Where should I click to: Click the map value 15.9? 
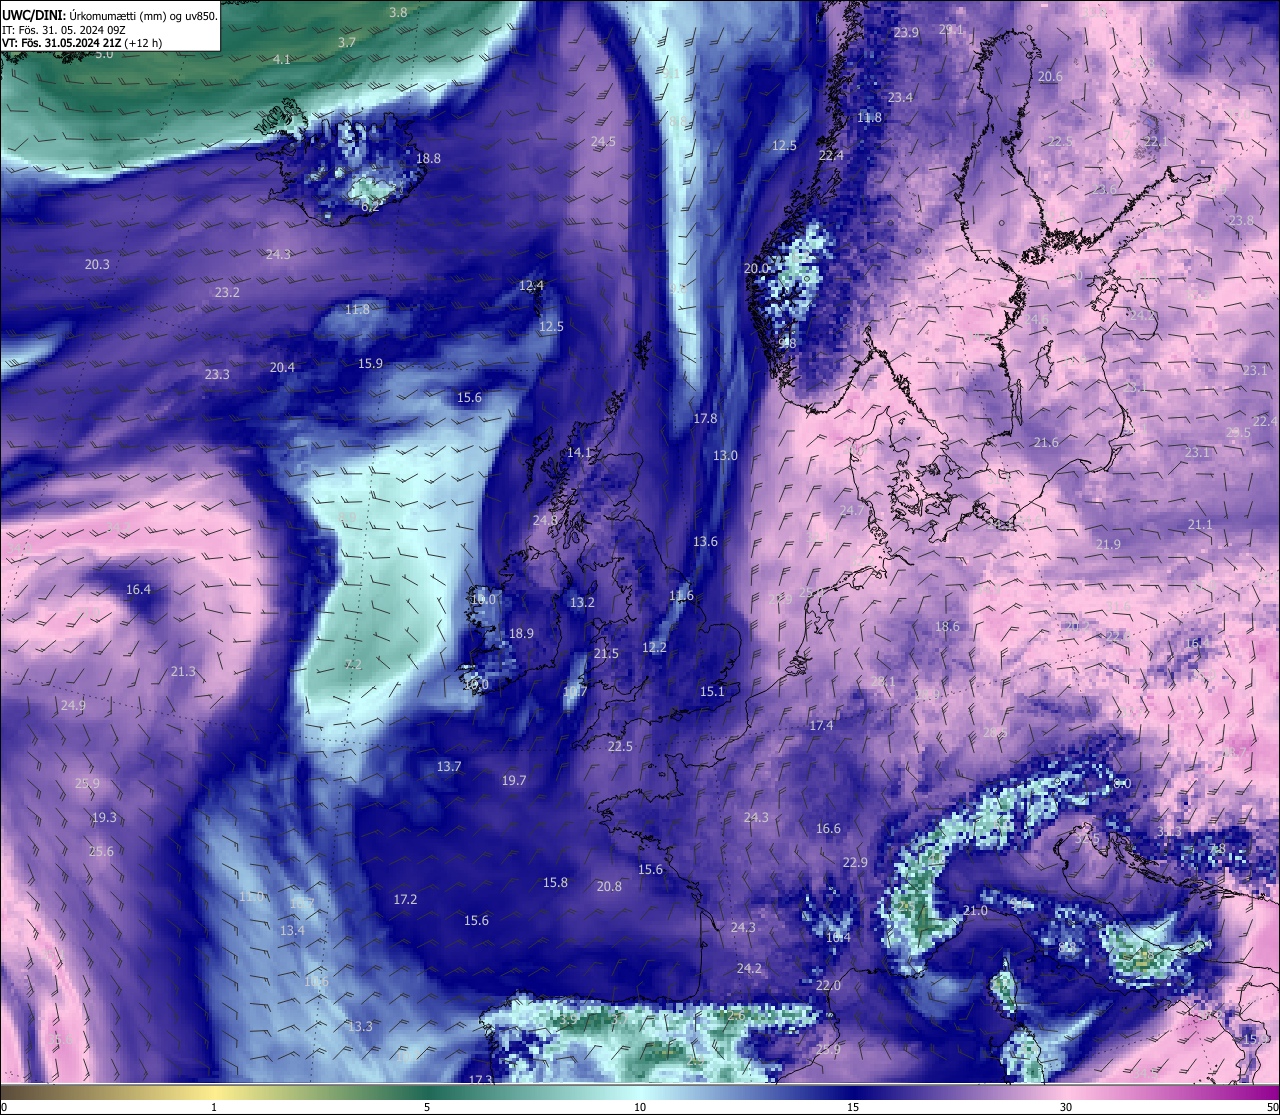tap(370, 363)
